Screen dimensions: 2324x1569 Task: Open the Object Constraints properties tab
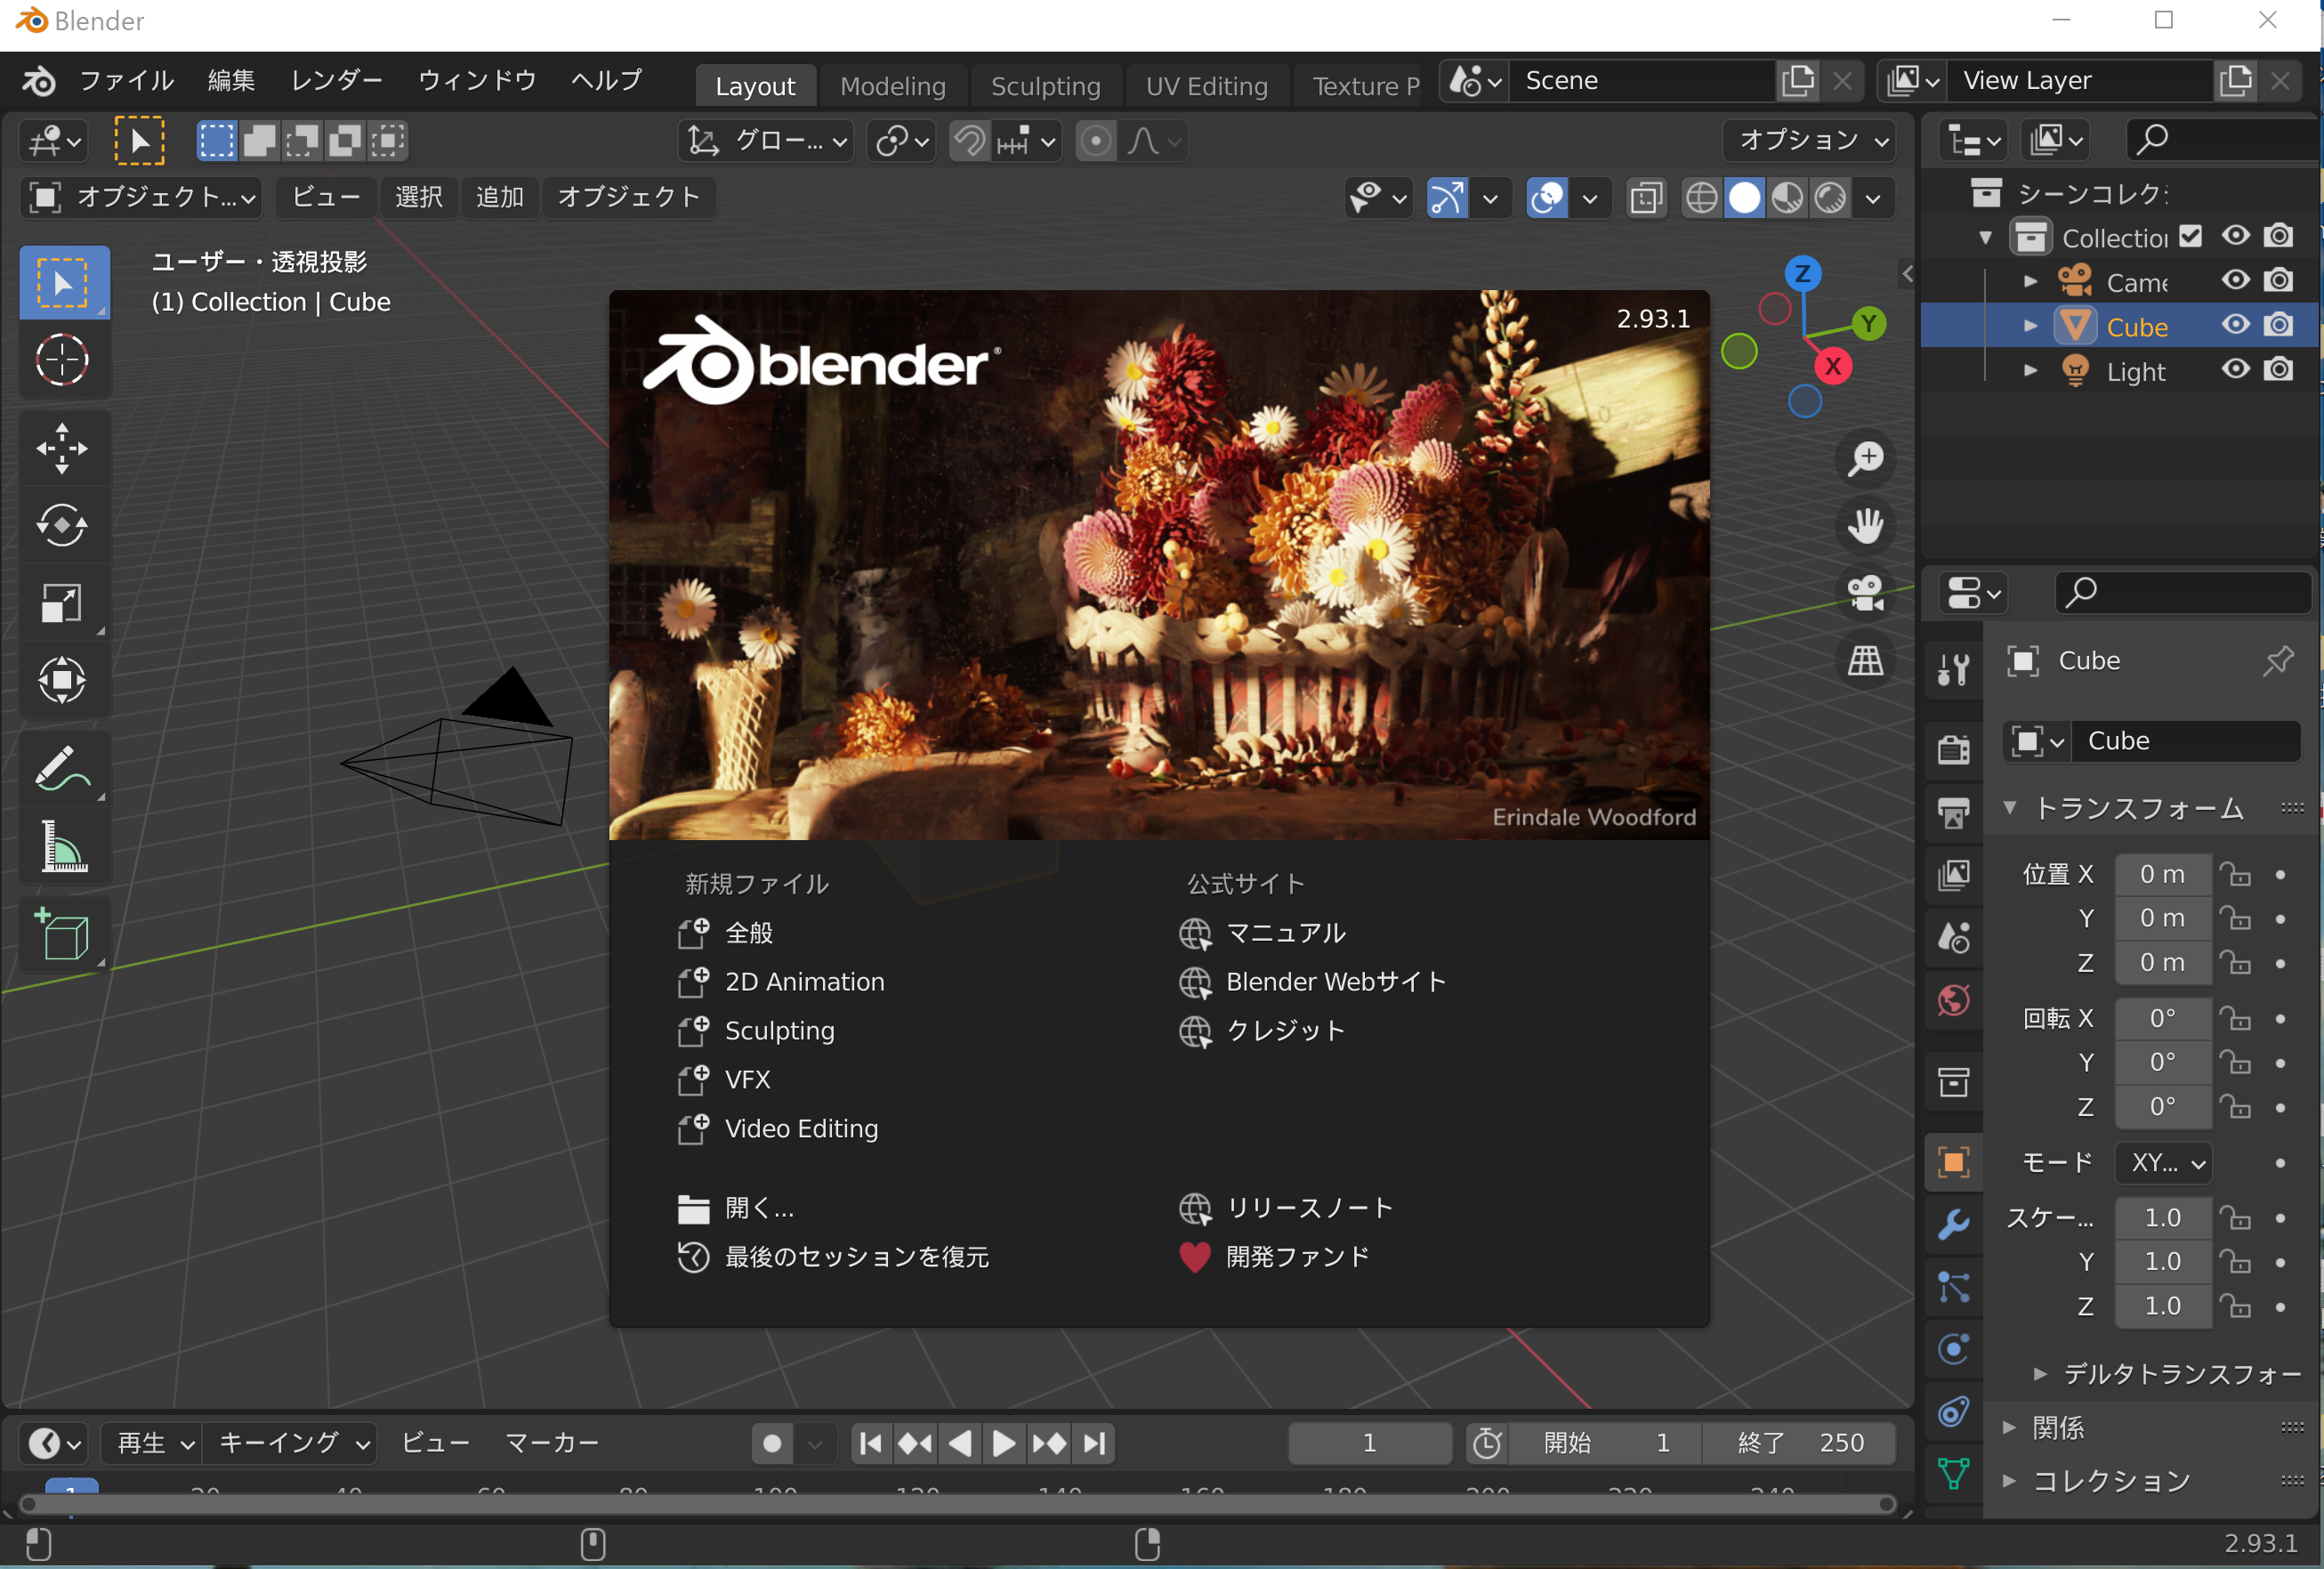tap(1953, 1411)
